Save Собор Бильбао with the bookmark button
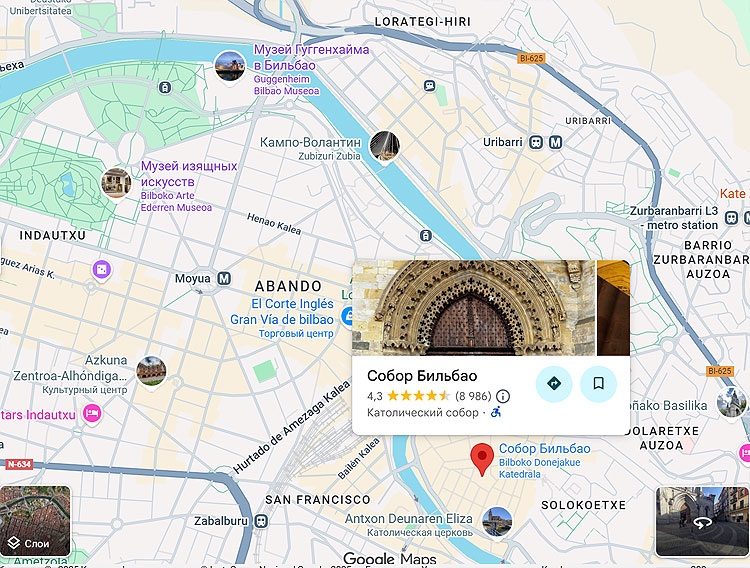This screenshot has width=750, height=568. [x=598, y=384]
